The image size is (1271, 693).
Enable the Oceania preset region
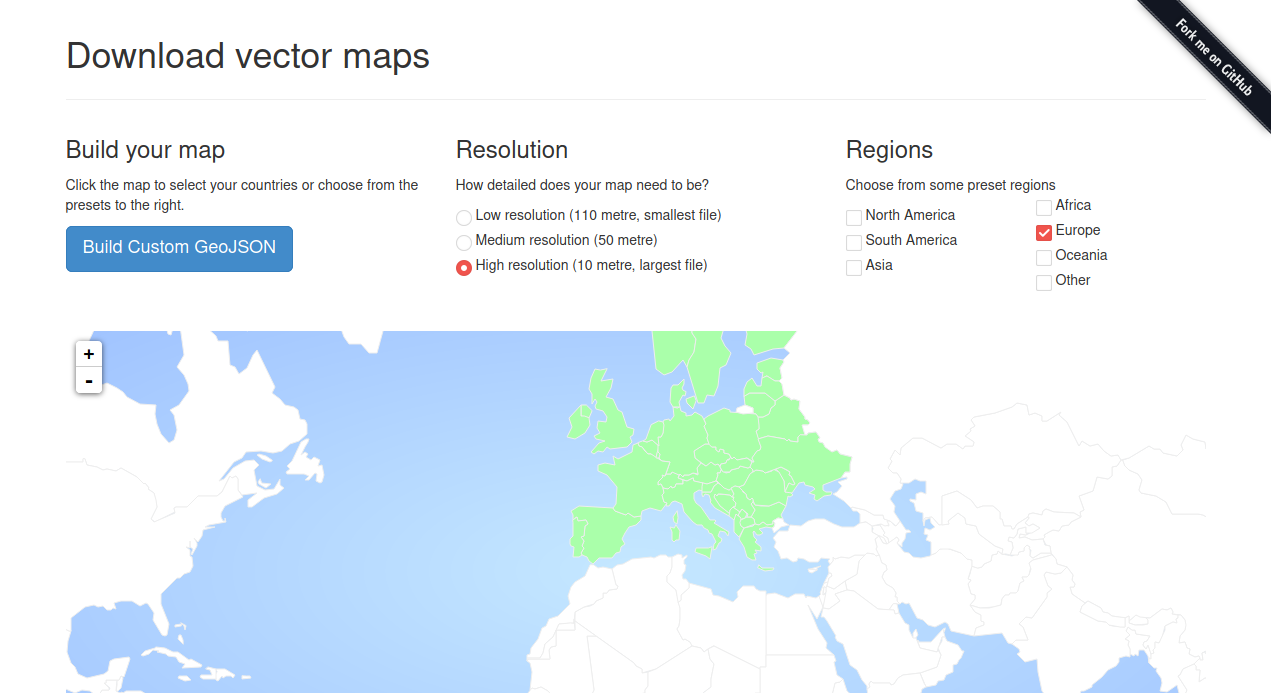1044,257
